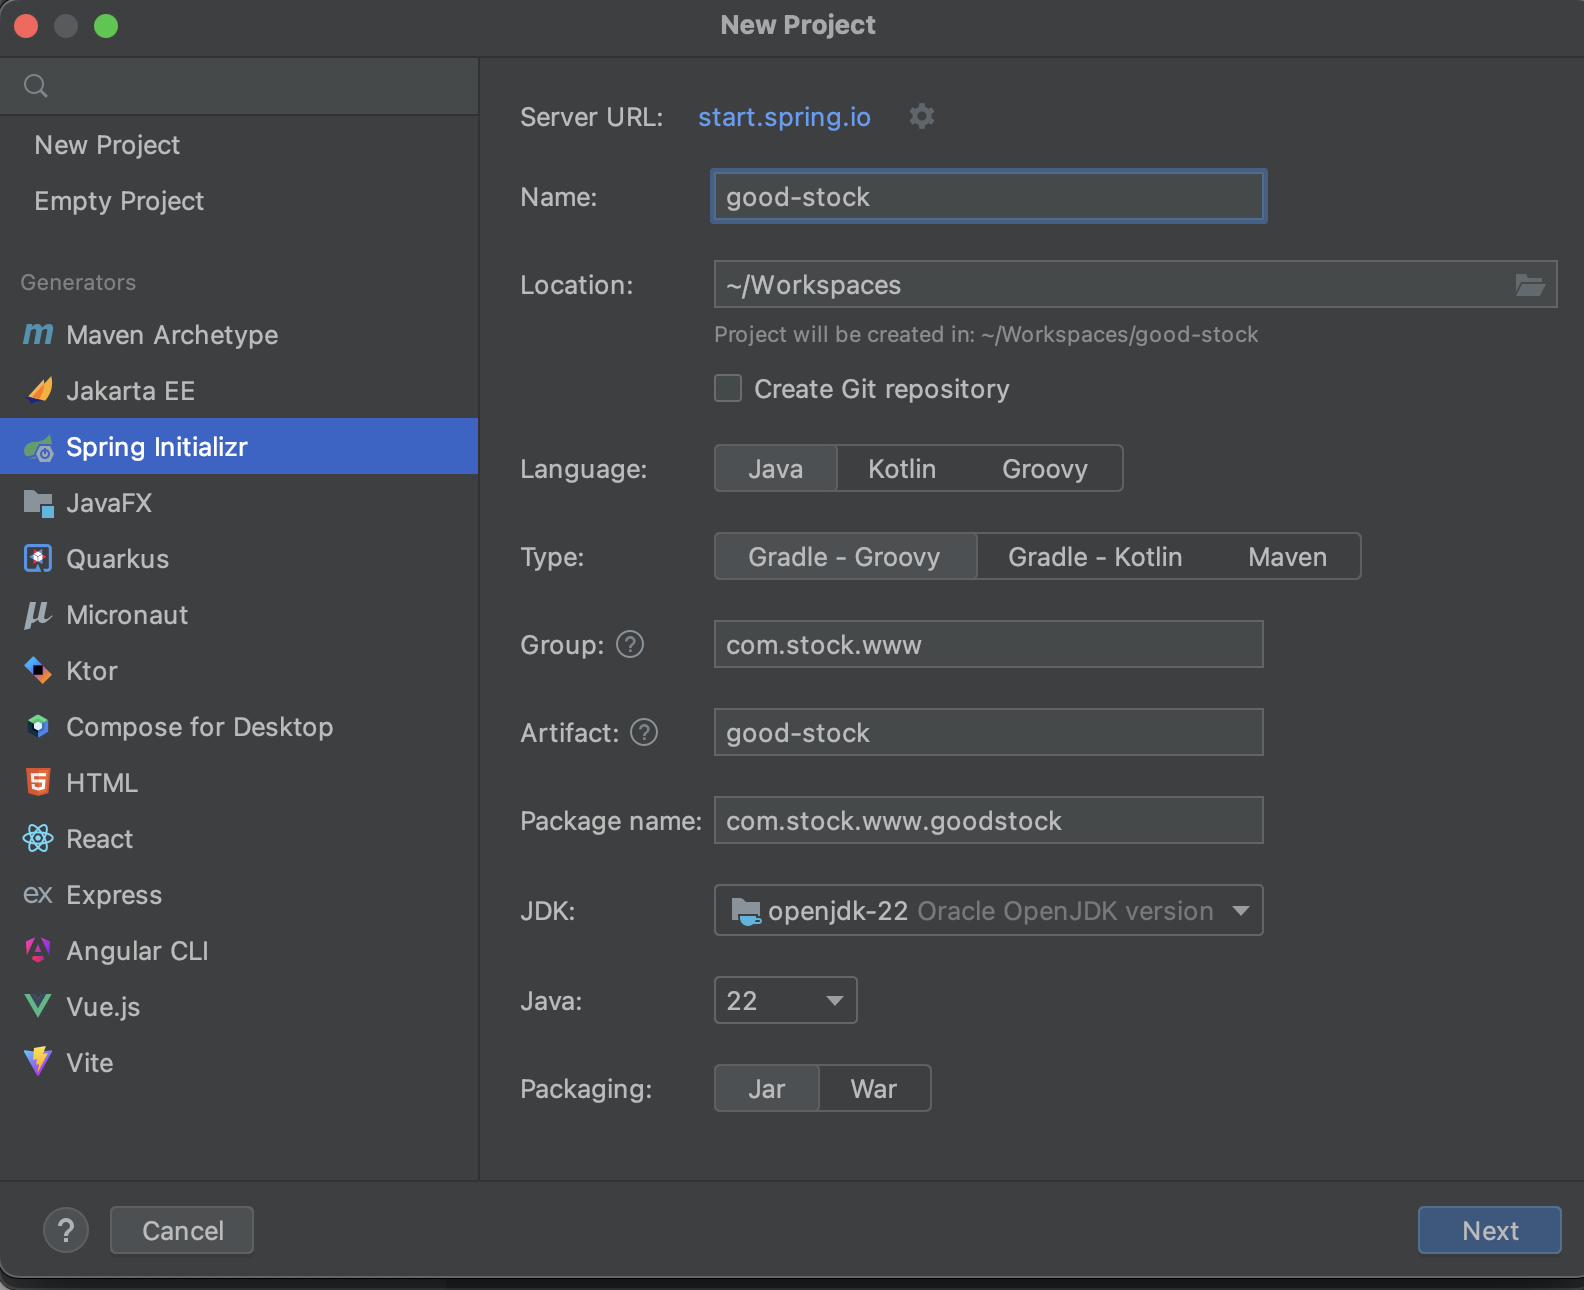Select Micronaut generator label
Viewport: 1584px width, 1290px height.
[127, 615]
